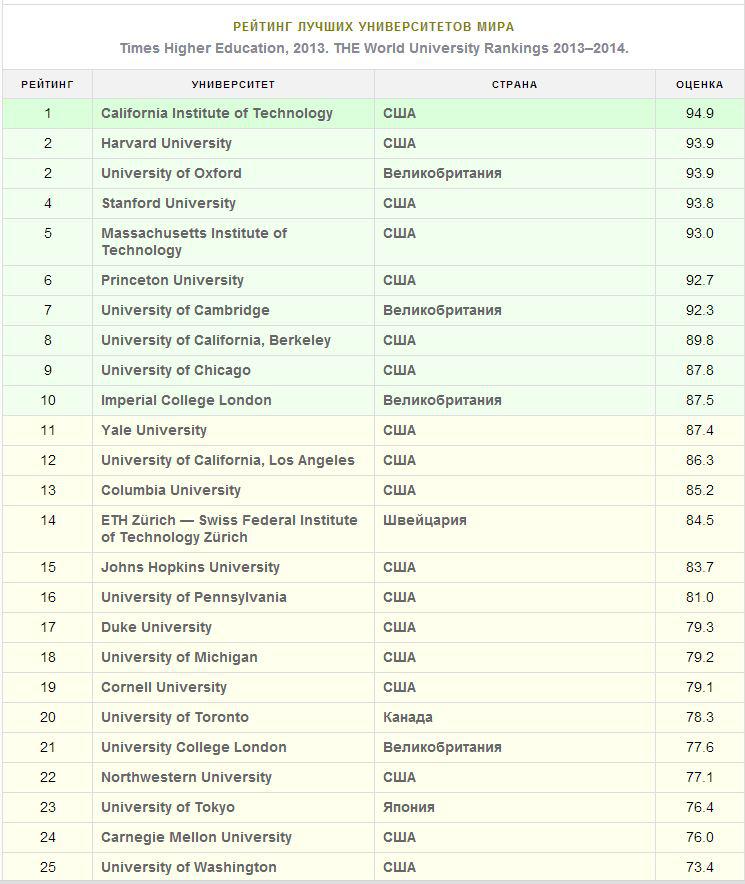The height and width of the screenshot is (884, 745).
Task: Select University of Tokyo
Action: (167, 807)
